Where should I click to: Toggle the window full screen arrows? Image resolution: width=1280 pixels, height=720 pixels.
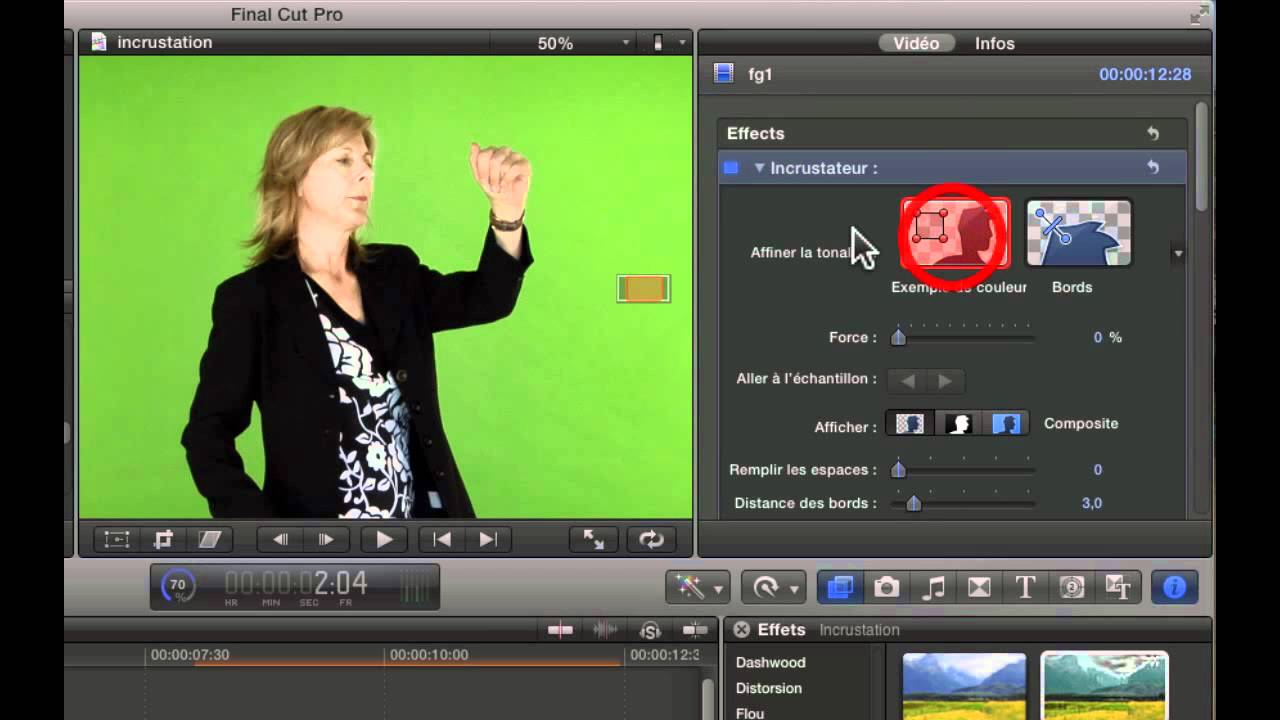click(1198, 14)
